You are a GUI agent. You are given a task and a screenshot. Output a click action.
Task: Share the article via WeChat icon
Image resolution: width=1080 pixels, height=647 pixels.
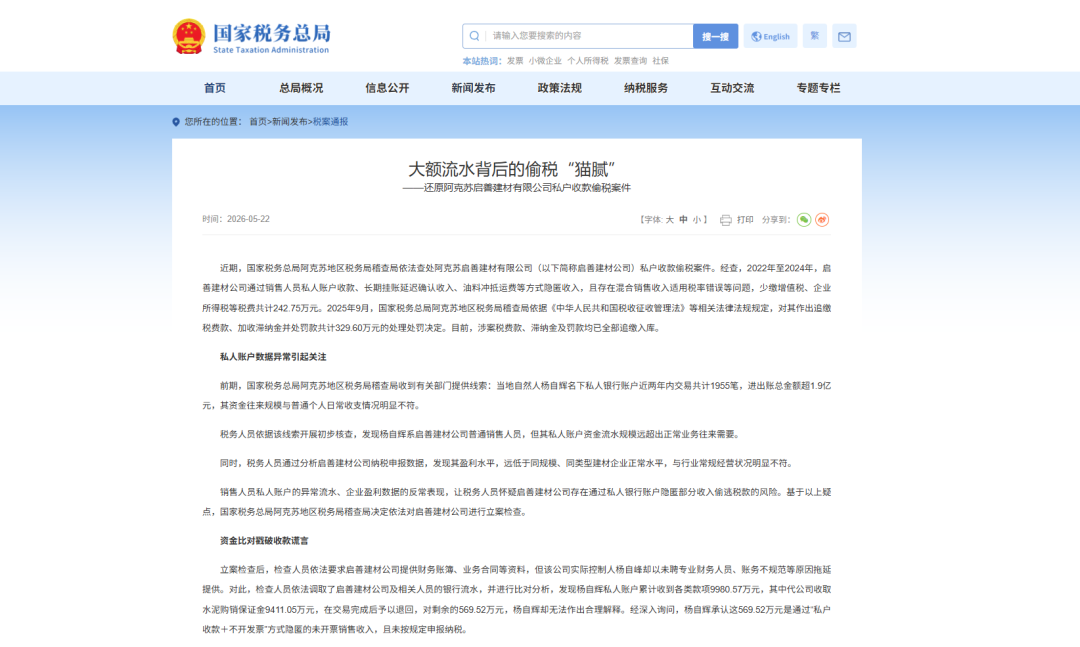(804, 220)
